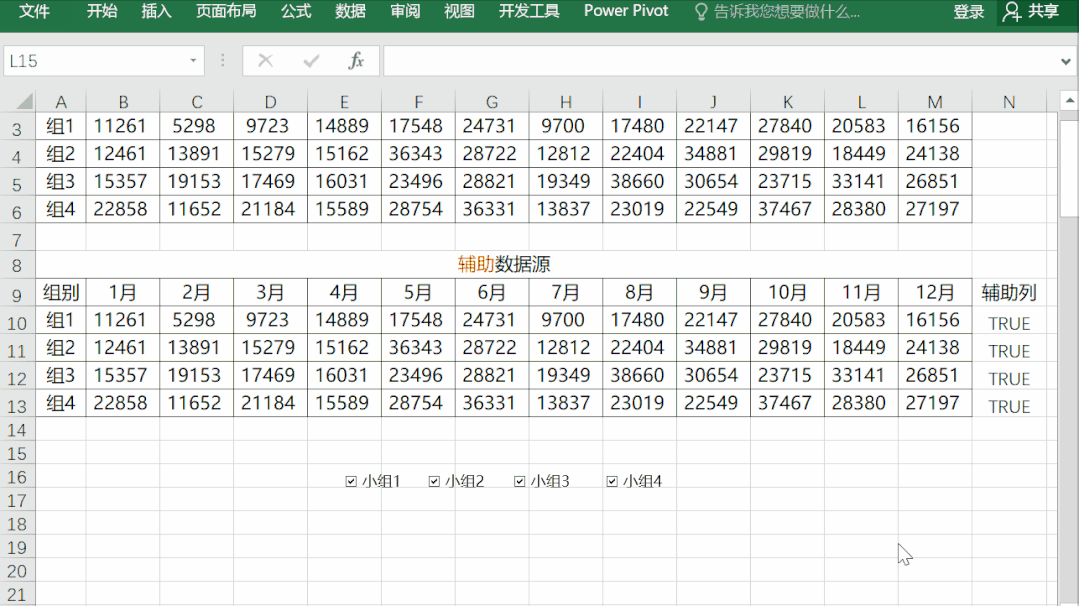
Task: Select the TRUE cell in row 10
Action: click(1009, 323)
